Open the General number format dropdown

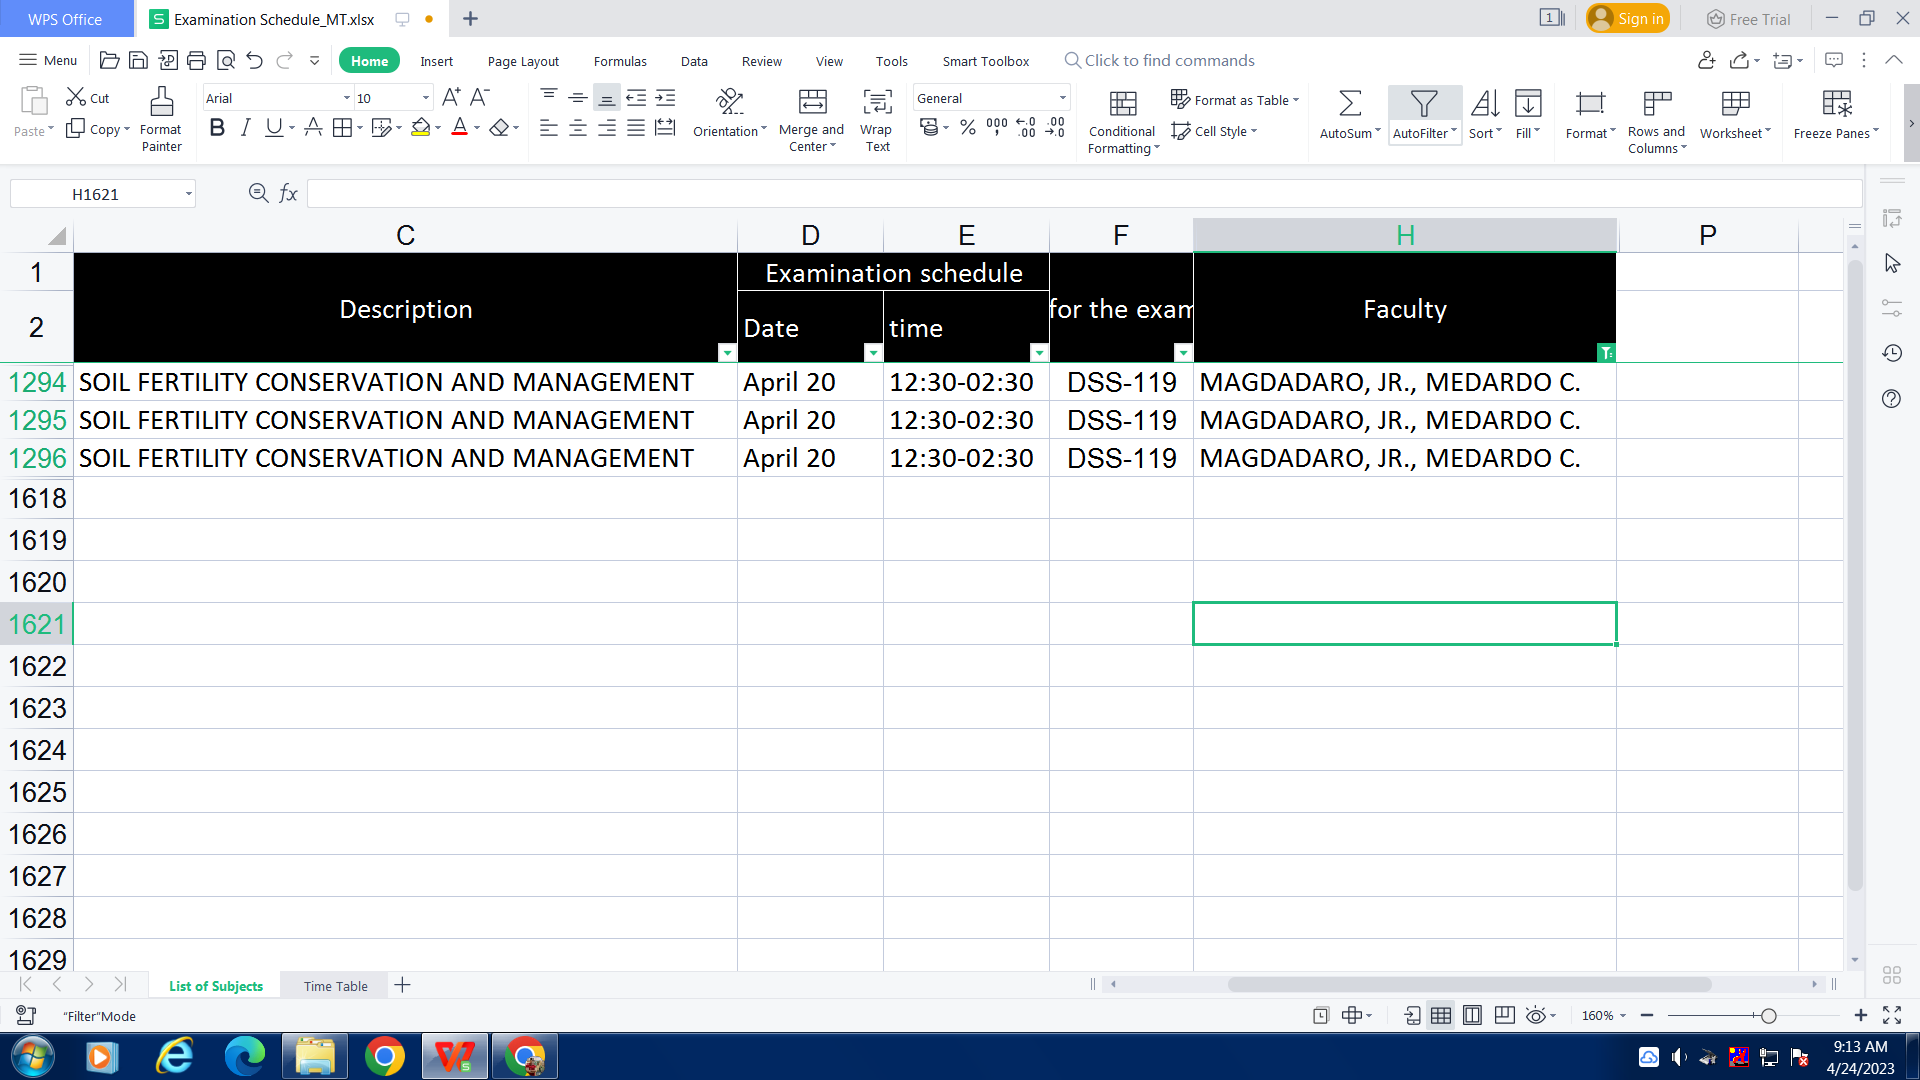click(x=1062, y=98)
